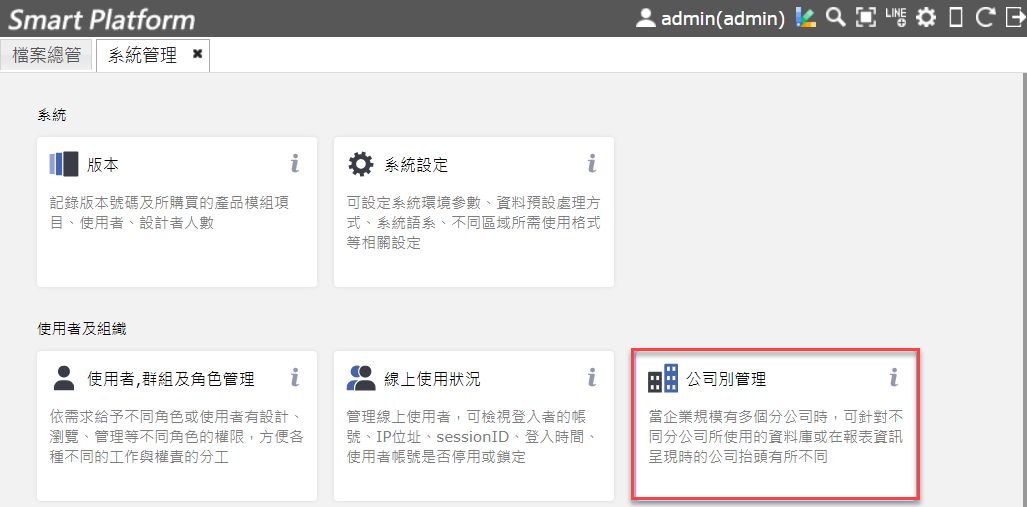Open the 版本 card
1027x507 pixels.
177,212
